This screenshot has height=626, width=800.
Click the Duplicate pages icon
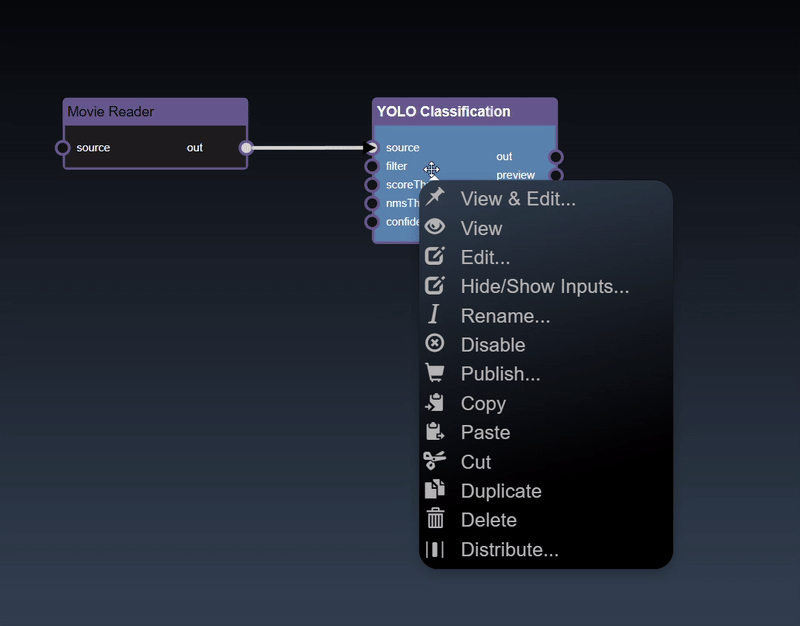pos(434,490)
